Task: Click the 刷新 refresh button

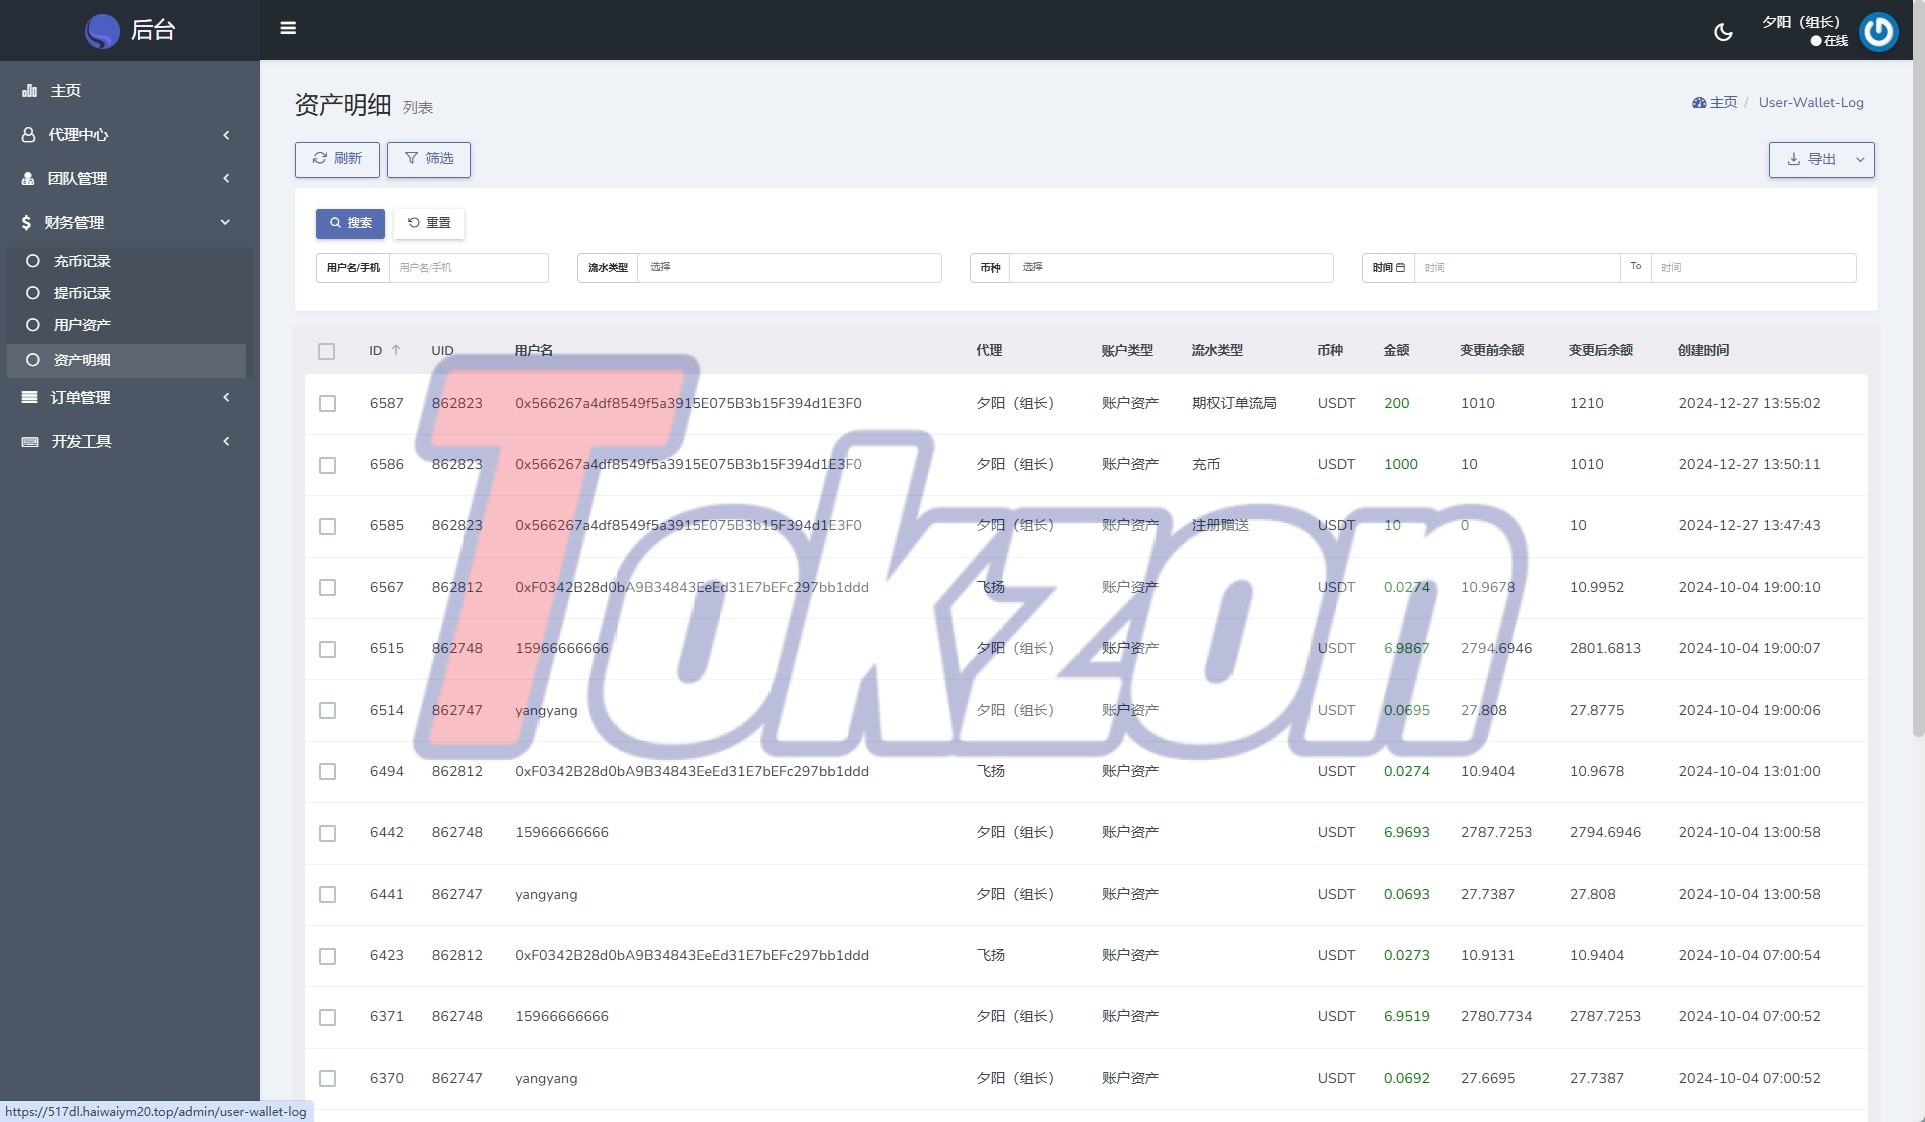Action: click(337, 159)
